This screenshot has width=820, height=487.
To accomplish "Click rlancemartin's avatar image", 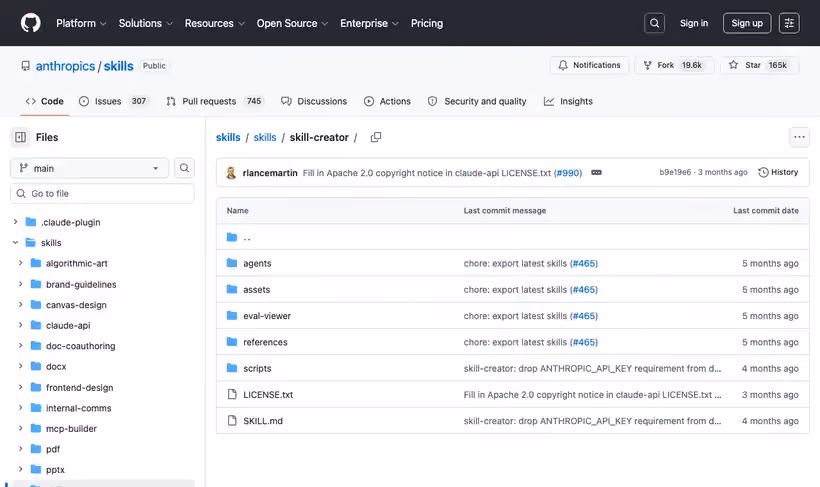I will click(231, 173).
